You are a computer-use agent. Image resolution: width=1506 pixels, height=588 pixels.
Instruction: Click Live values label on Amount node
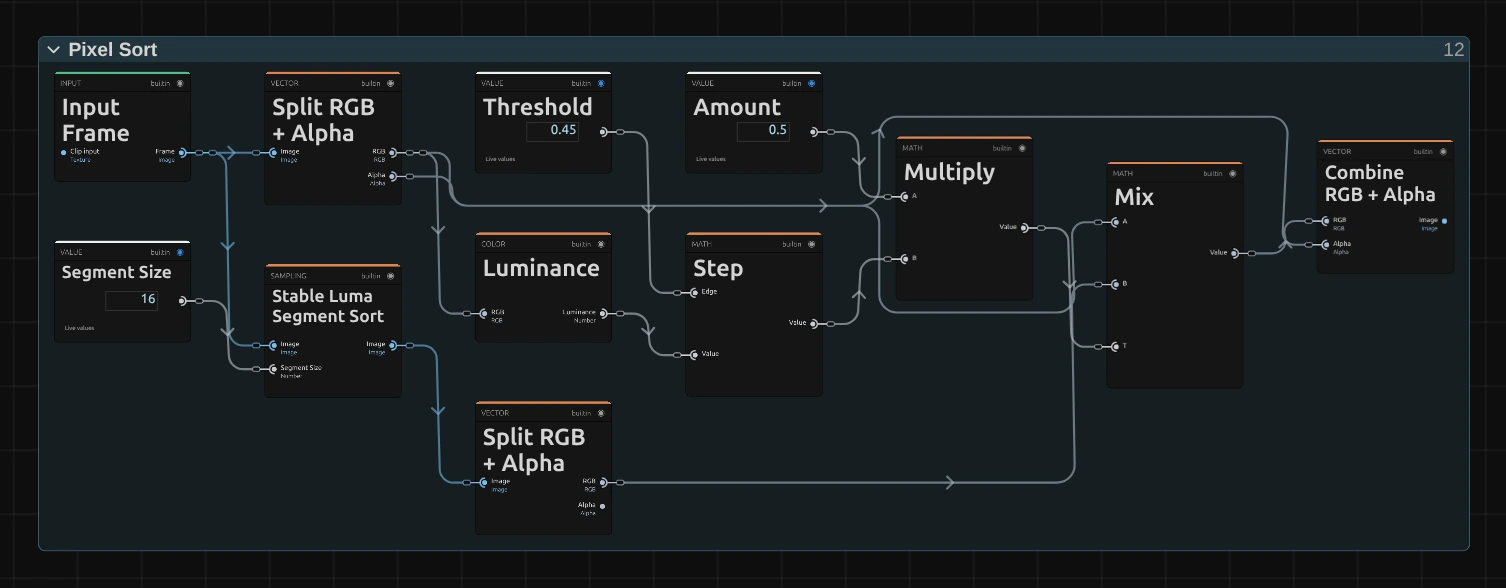click(x=711, y=159)
